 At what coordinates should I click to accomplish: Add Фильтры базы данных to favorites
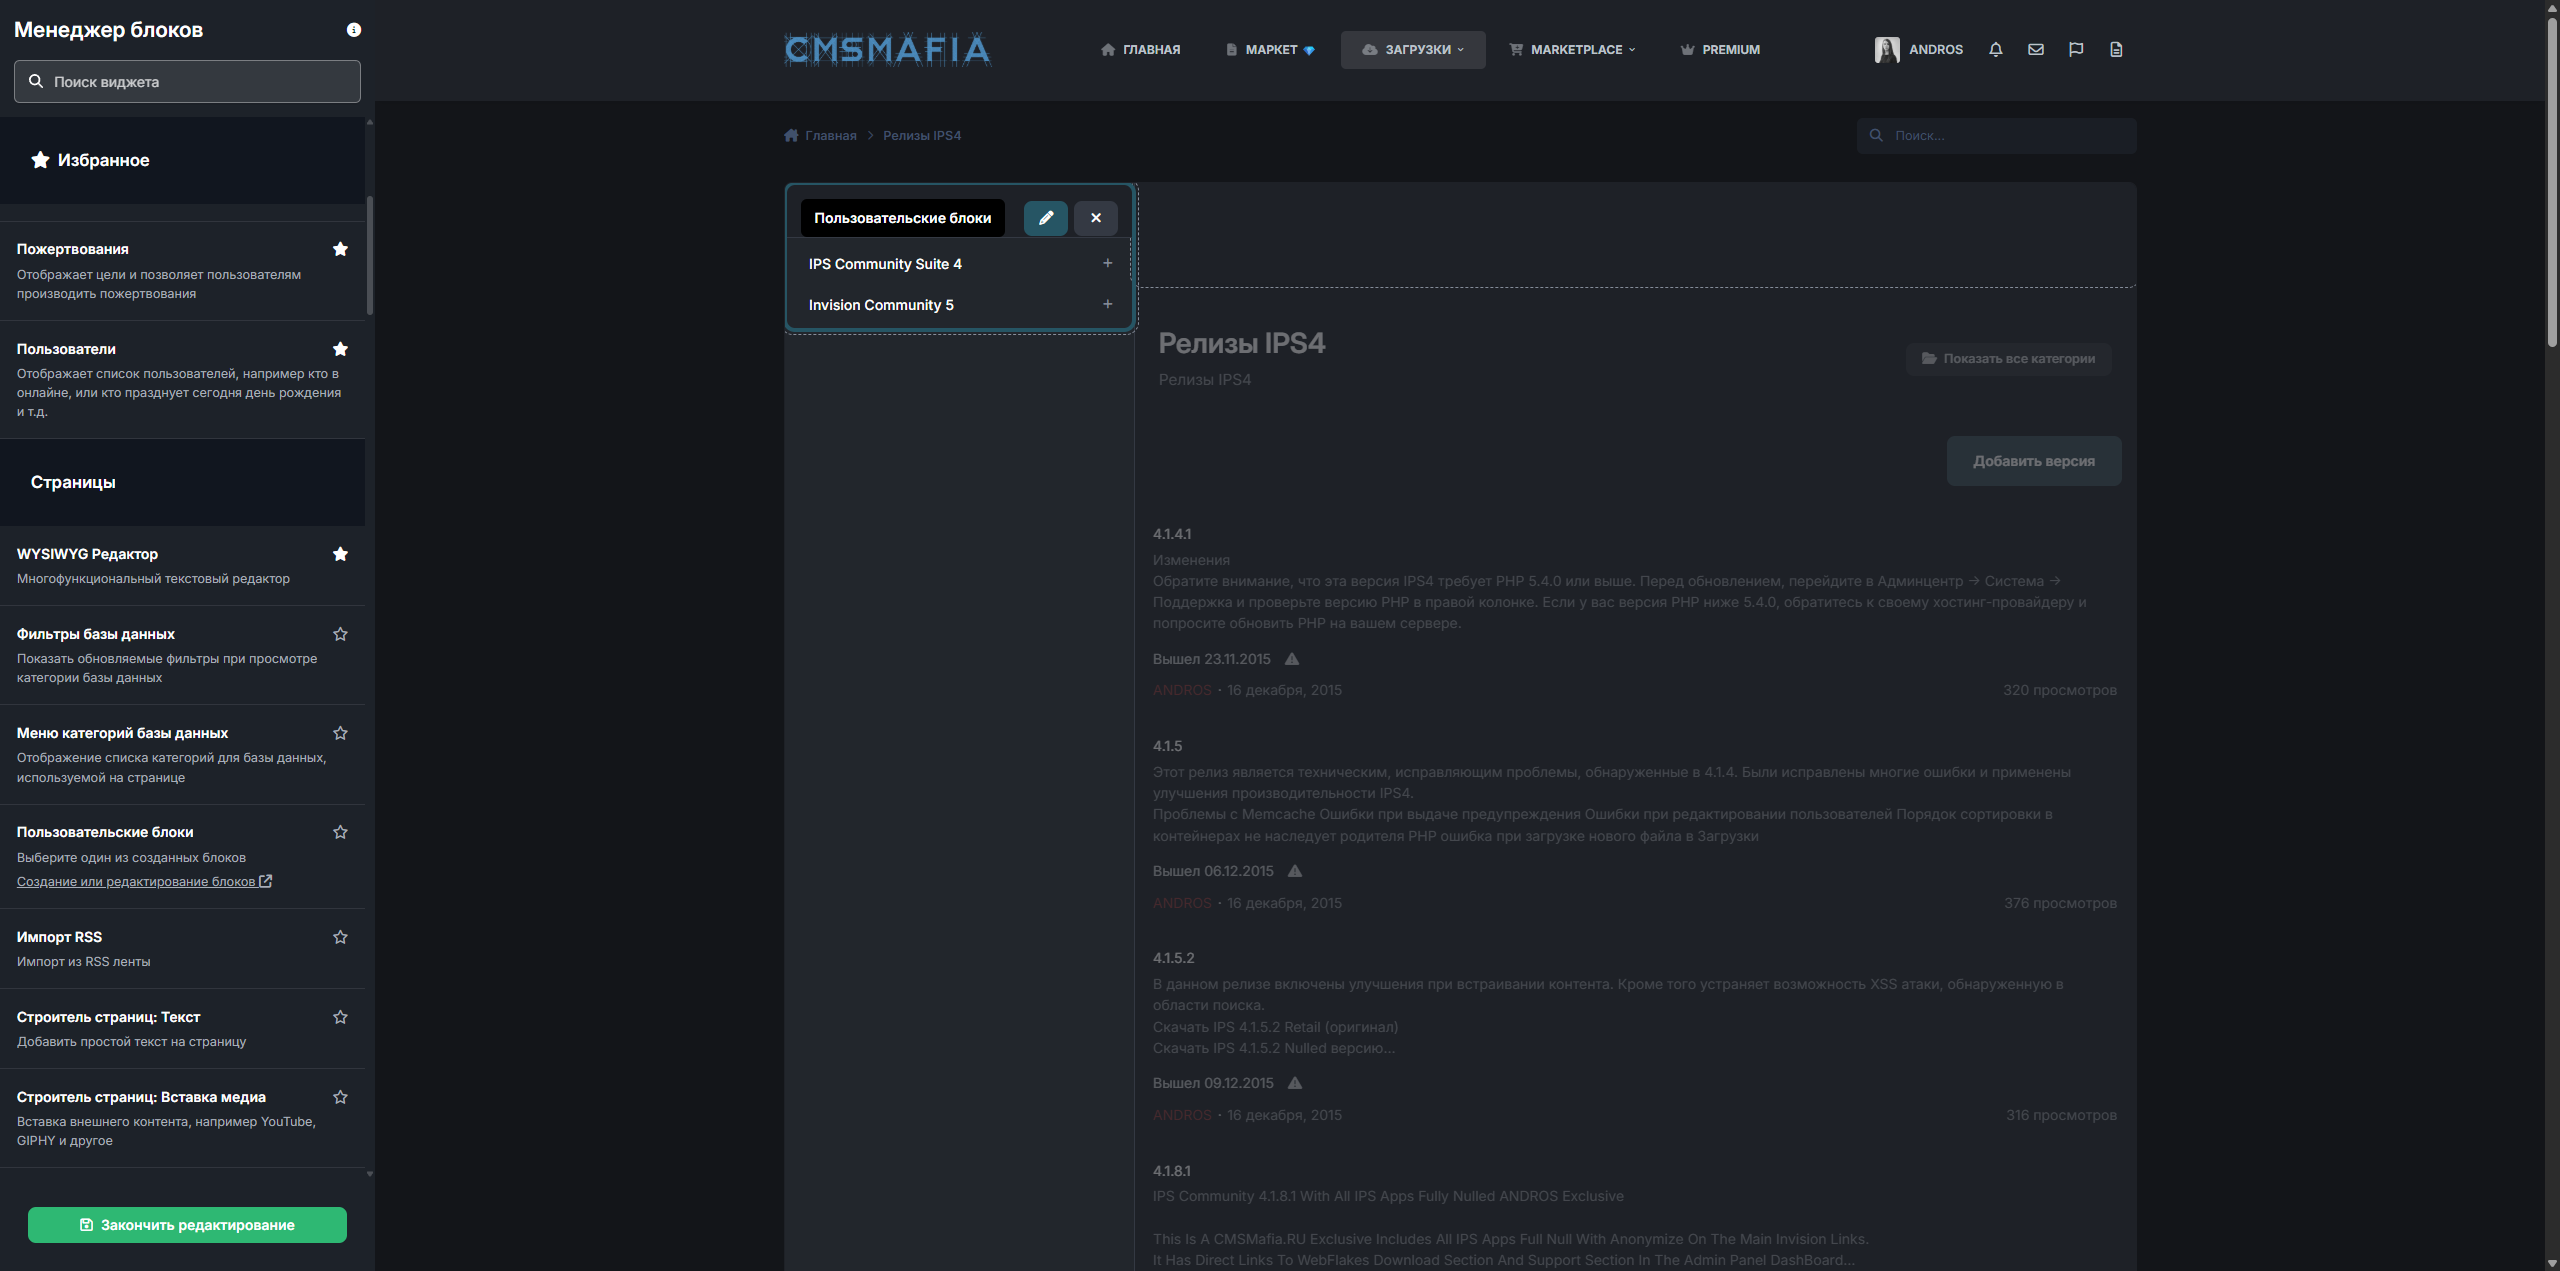click(340, 634)
